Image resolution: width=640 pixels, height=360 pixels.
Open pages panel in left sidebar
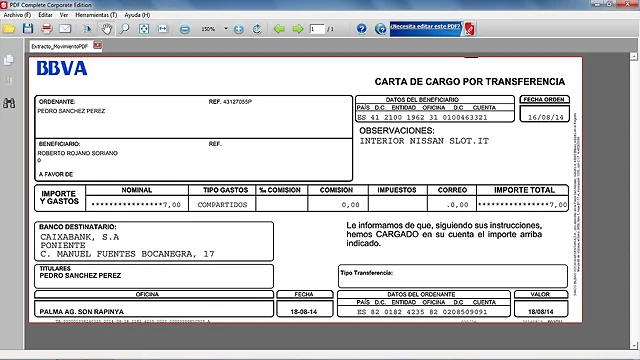tap(9, 60)
